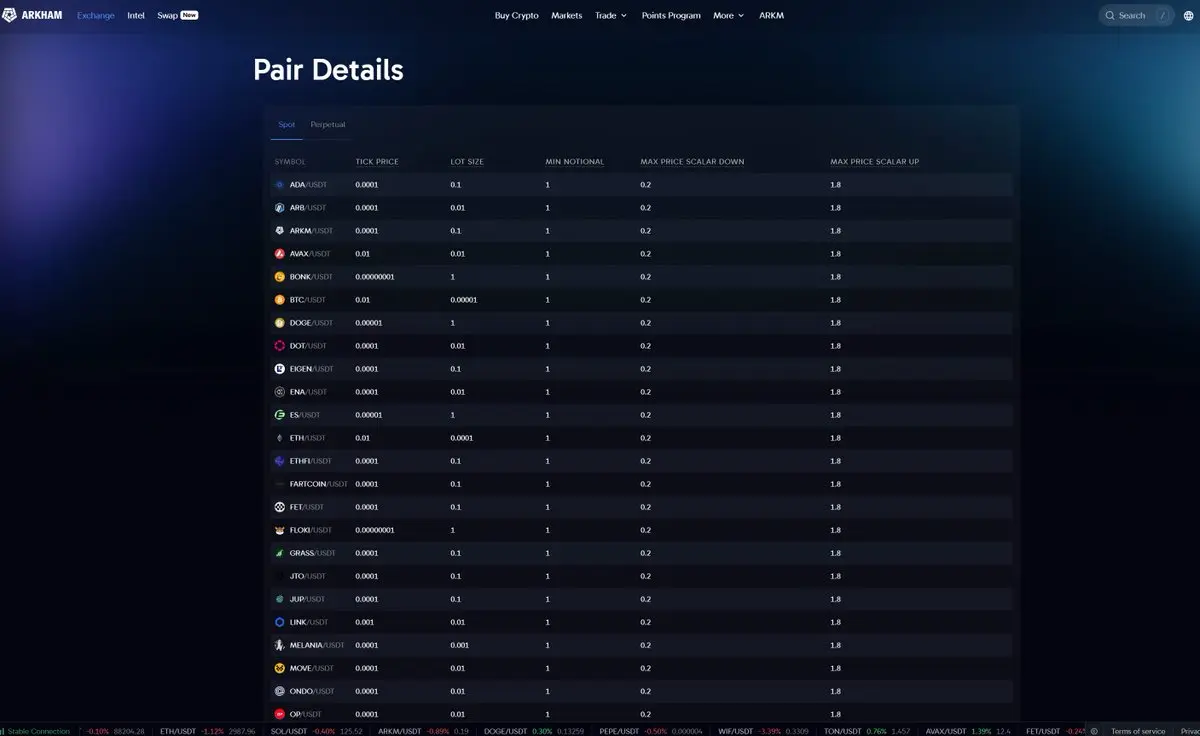Click the JTO/USDT symbol
Screen dimensions: 1200x736
[x=308, y=576]
